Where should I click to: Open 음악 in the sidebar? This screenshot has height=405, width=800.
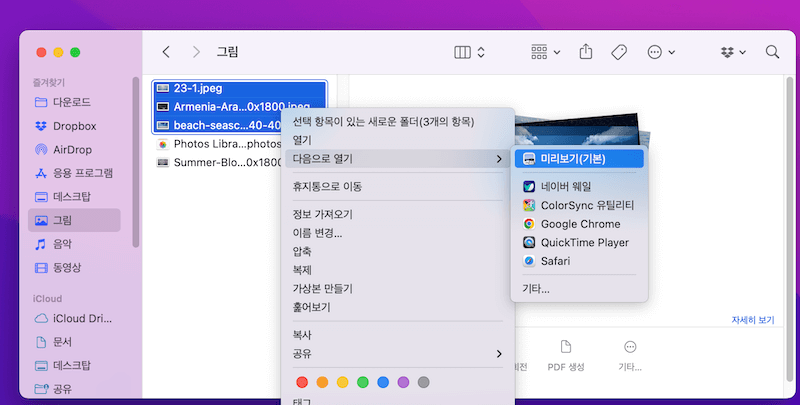74,244
